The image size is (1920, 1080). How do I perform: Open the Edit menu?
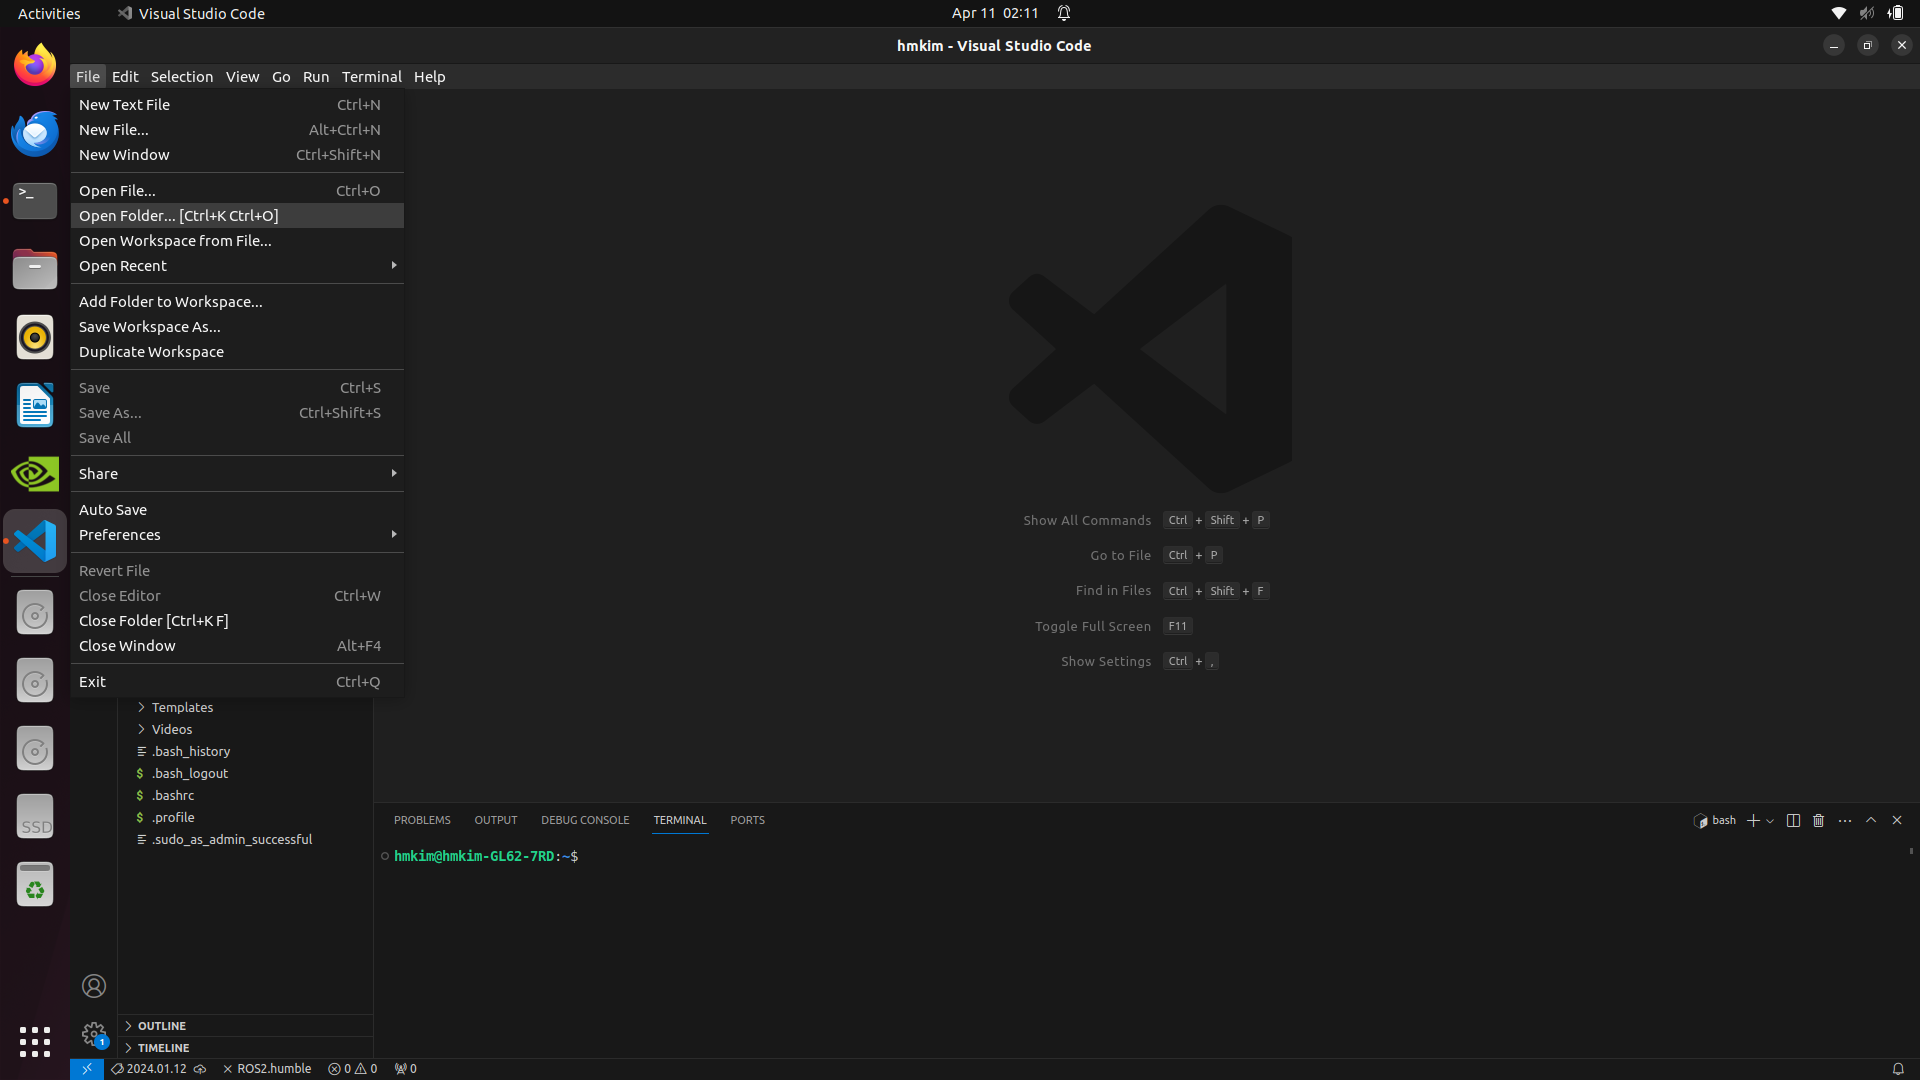pos(125,77)
